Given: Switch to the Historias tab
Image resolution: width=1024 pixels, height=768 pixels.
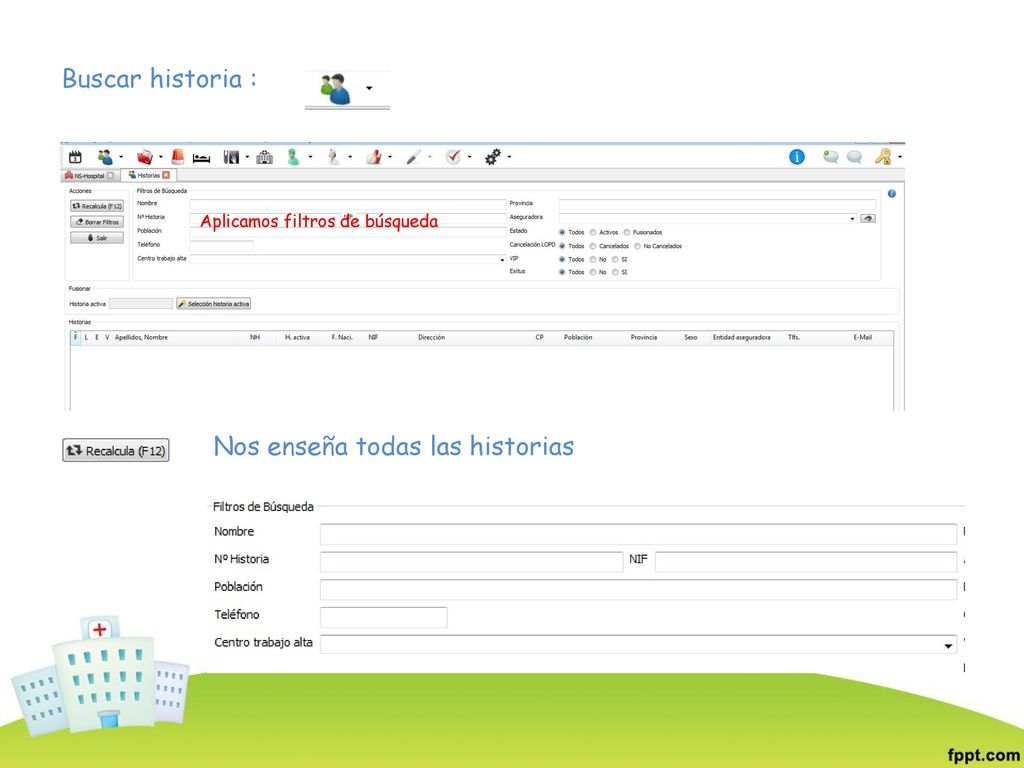Looking at the screenshot, I should coord(149,175).
